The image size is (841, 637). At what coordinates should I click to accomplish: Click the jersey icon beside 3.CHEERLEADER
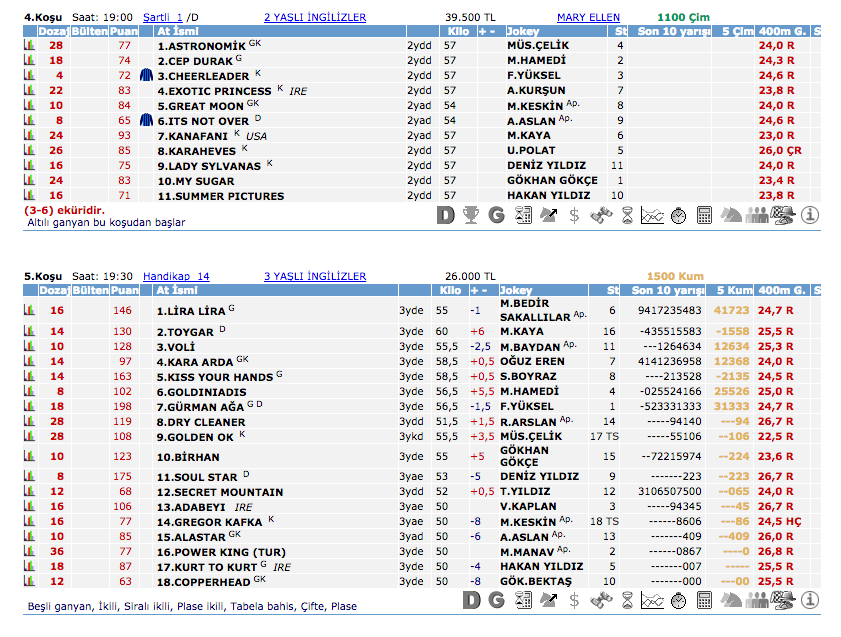(146, 75)
